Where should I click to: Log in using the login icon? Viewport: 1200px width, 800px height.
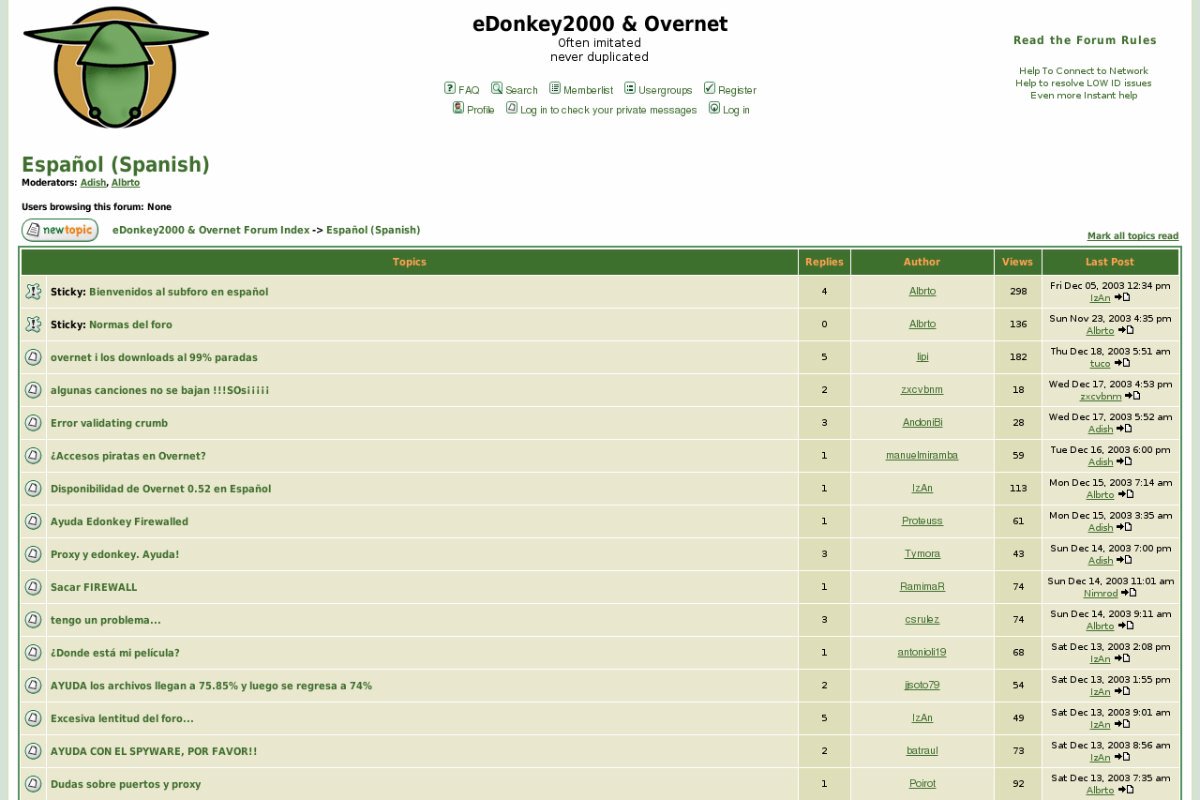pos(713,110)
